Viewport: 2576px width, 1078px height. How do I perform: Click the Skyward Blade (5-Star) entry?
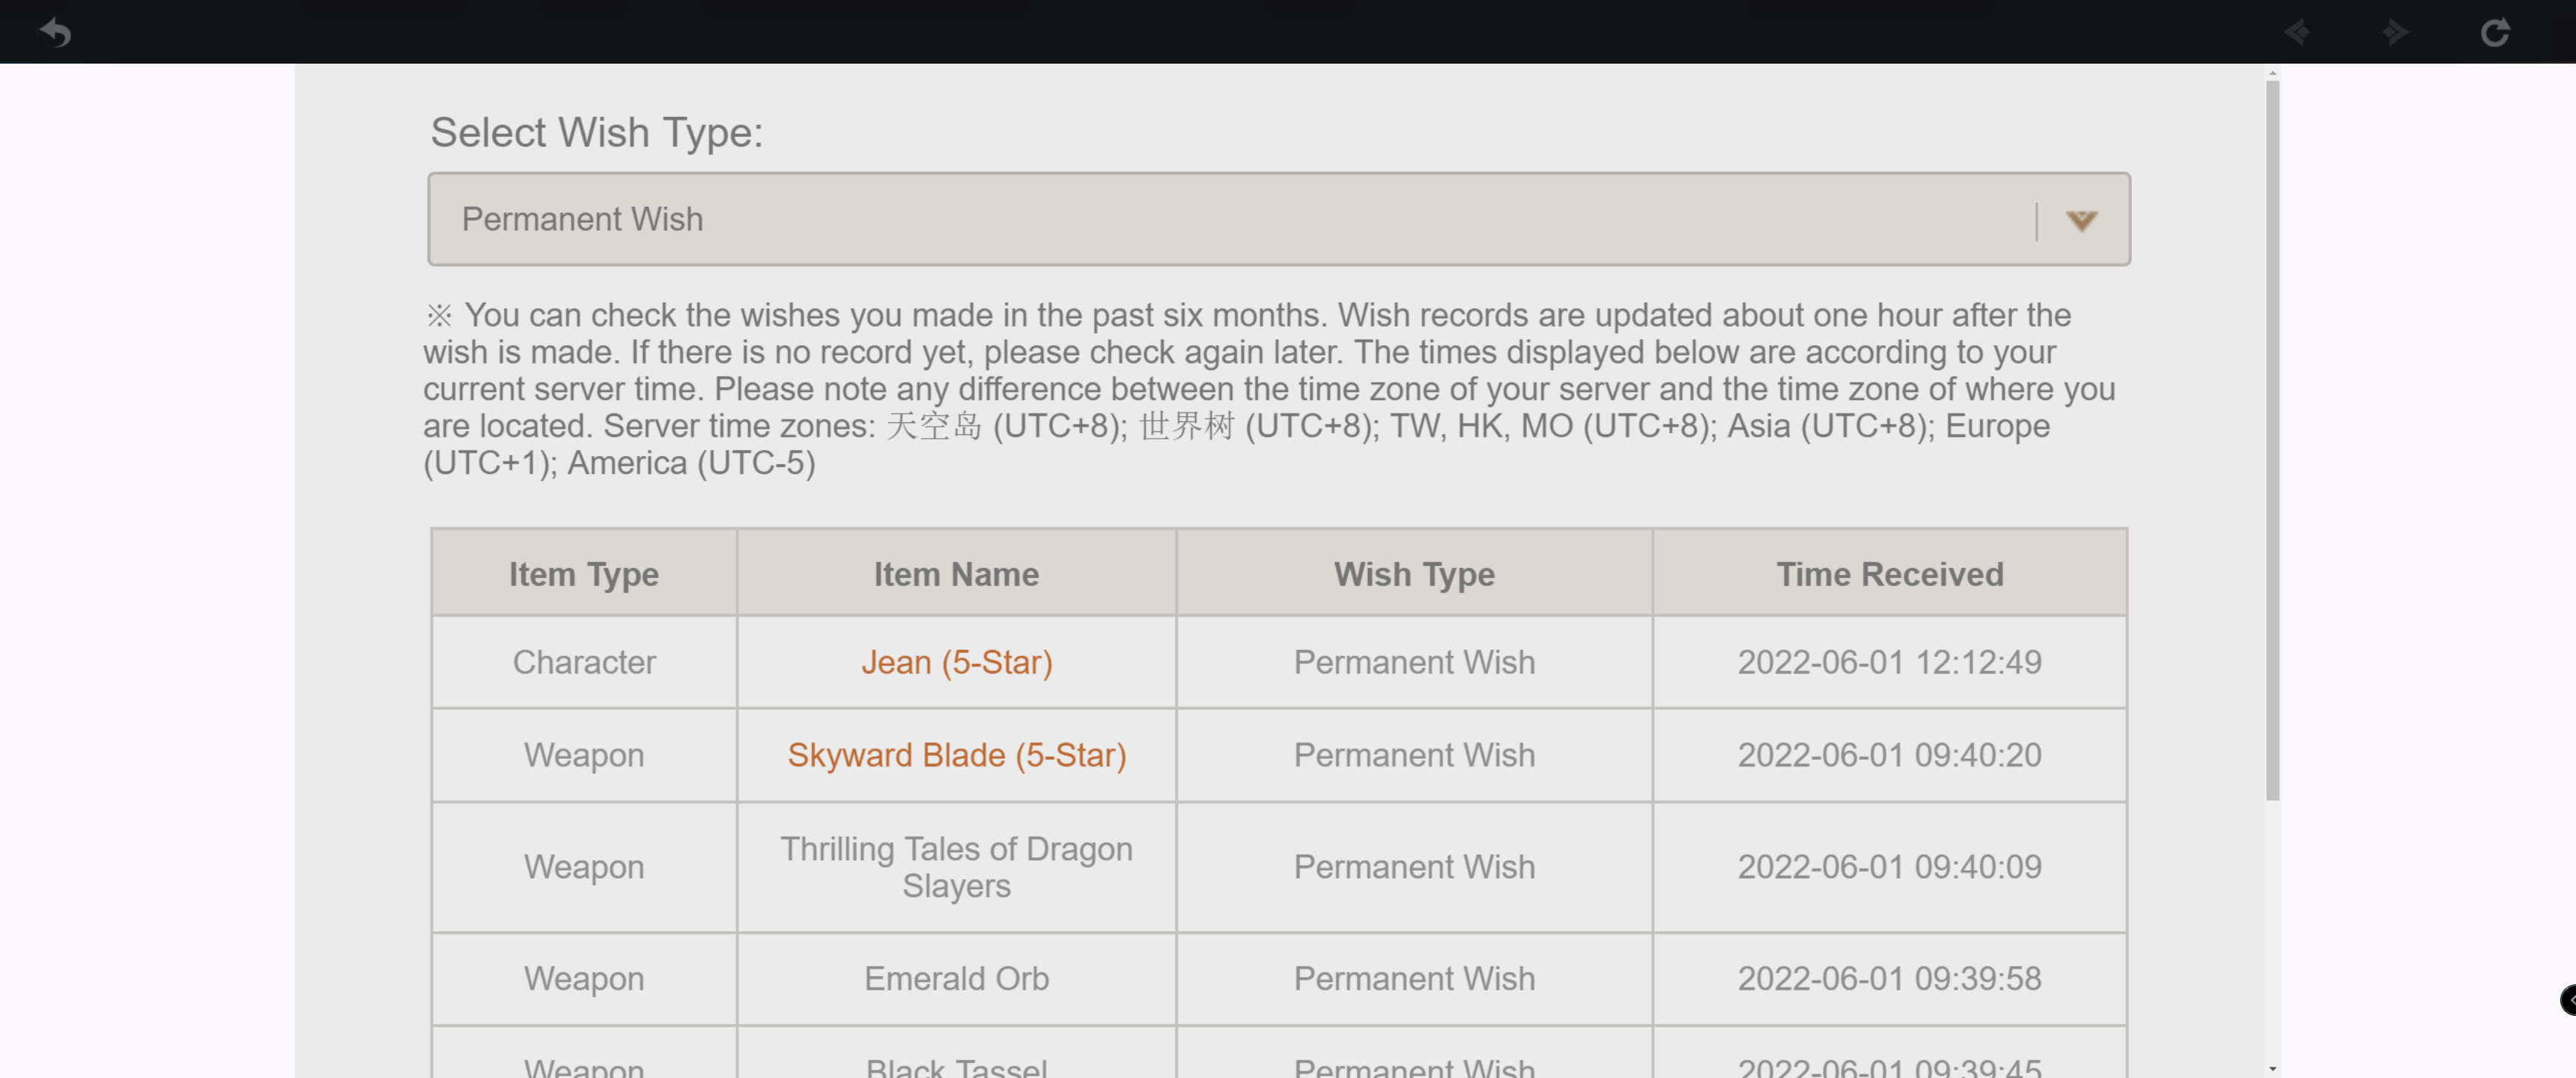(x=956, y=755)
